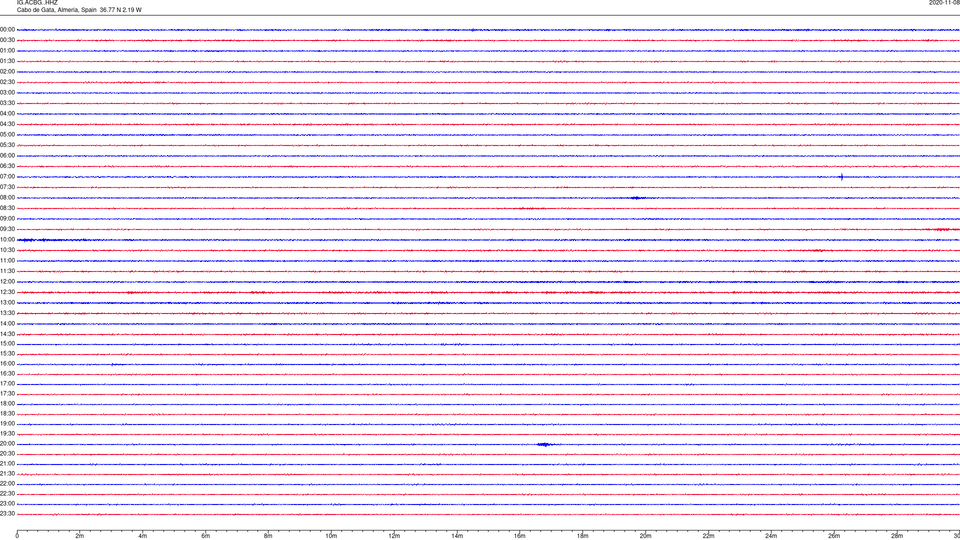Click the 08:30 time label

click(7, 208)
